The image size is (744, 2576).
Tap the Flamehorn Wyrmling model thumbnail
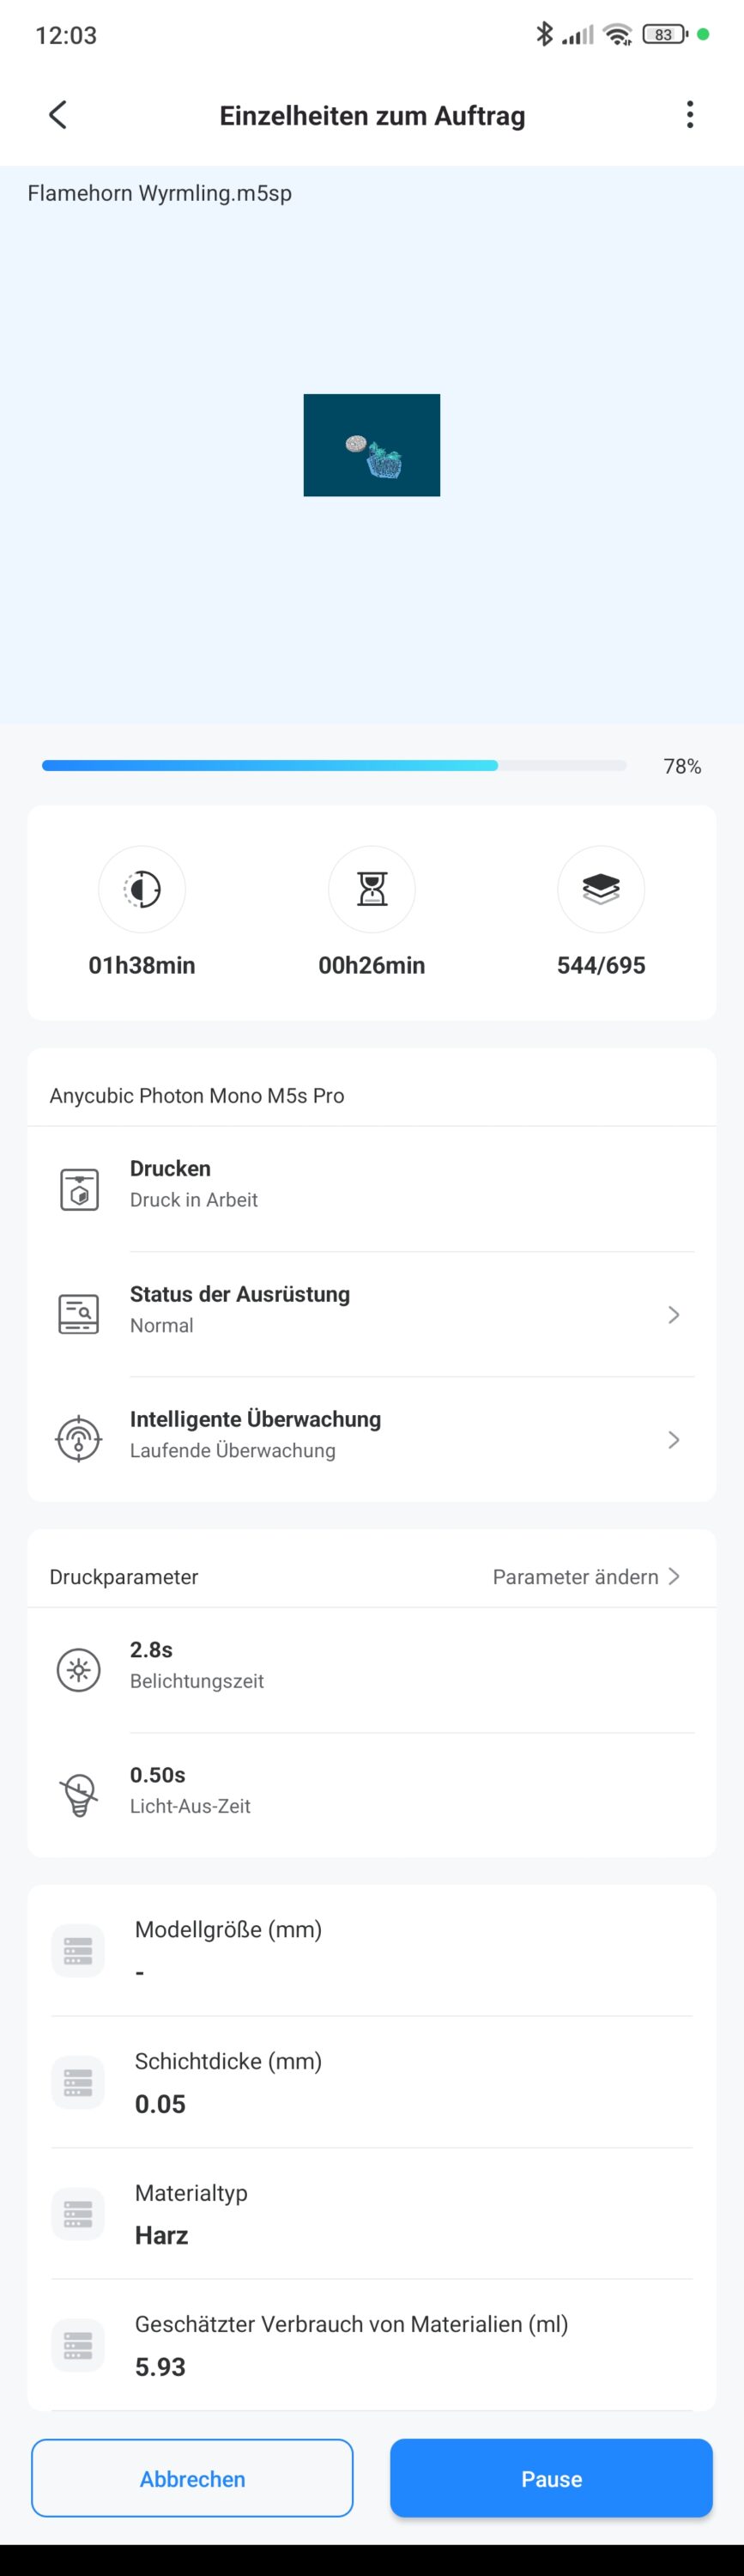(x=372, y=445)
